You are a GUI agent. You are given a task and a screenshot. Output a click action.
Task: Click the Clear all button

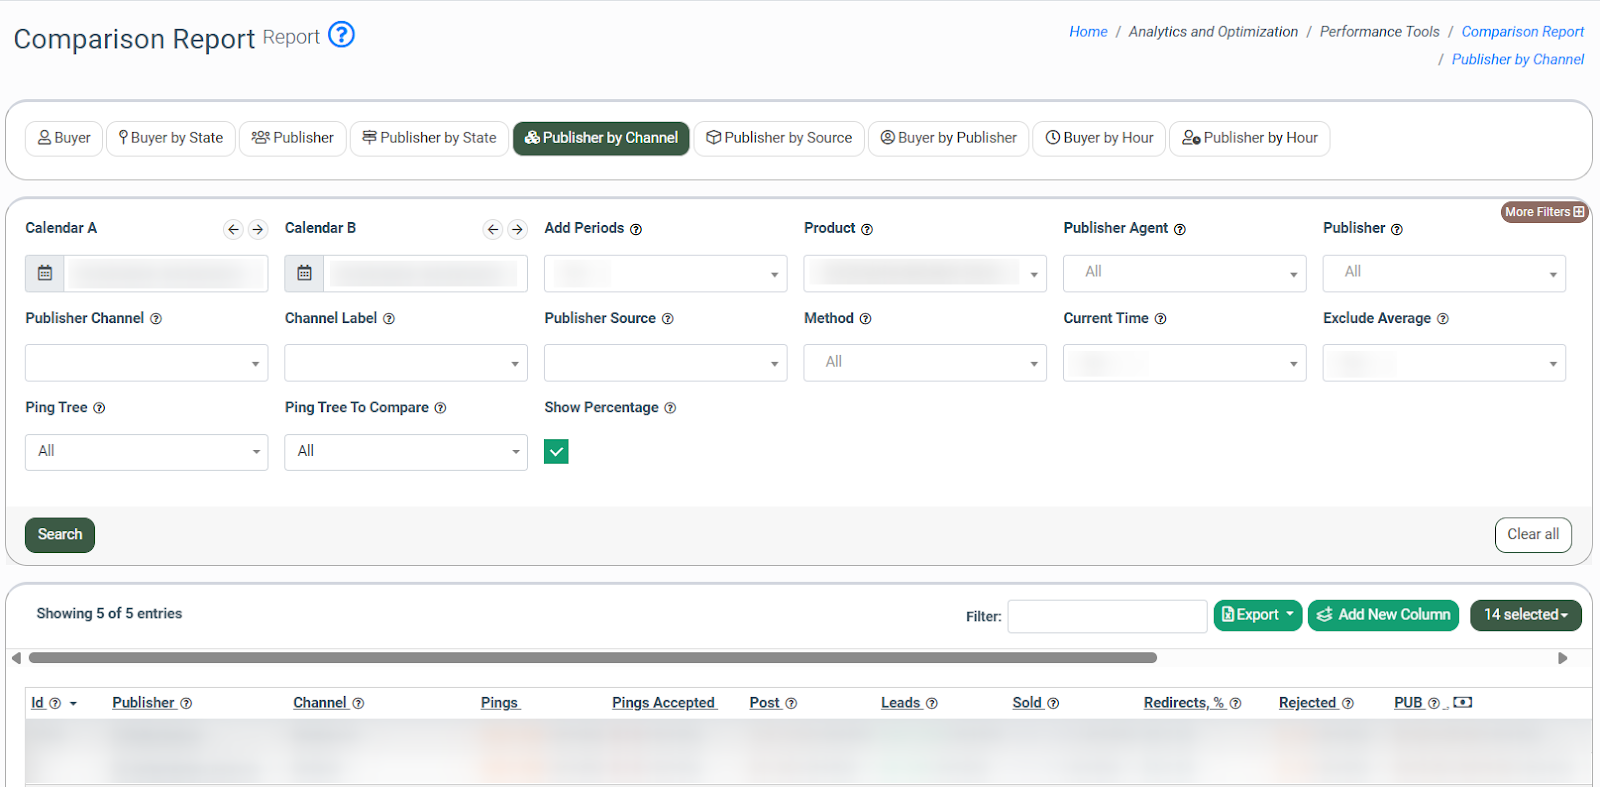click(x=1532, y=535)
